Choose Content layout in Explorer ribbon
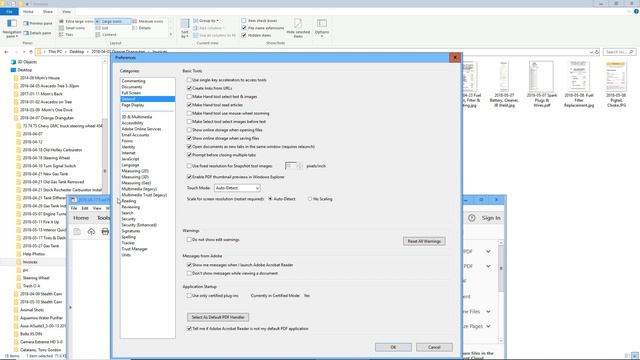Viewport: 640px width, 360px height. (x=106, y=35)
